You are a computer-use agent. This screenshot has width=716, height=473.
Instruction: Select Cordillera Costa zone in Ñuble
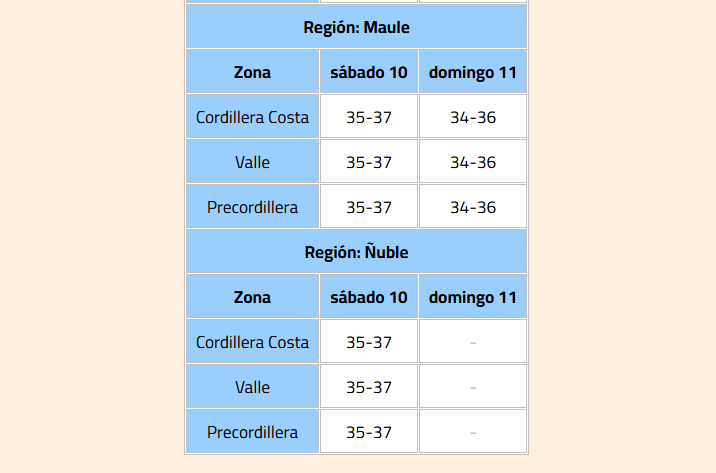pyautogui.click(x=252, y=342)
